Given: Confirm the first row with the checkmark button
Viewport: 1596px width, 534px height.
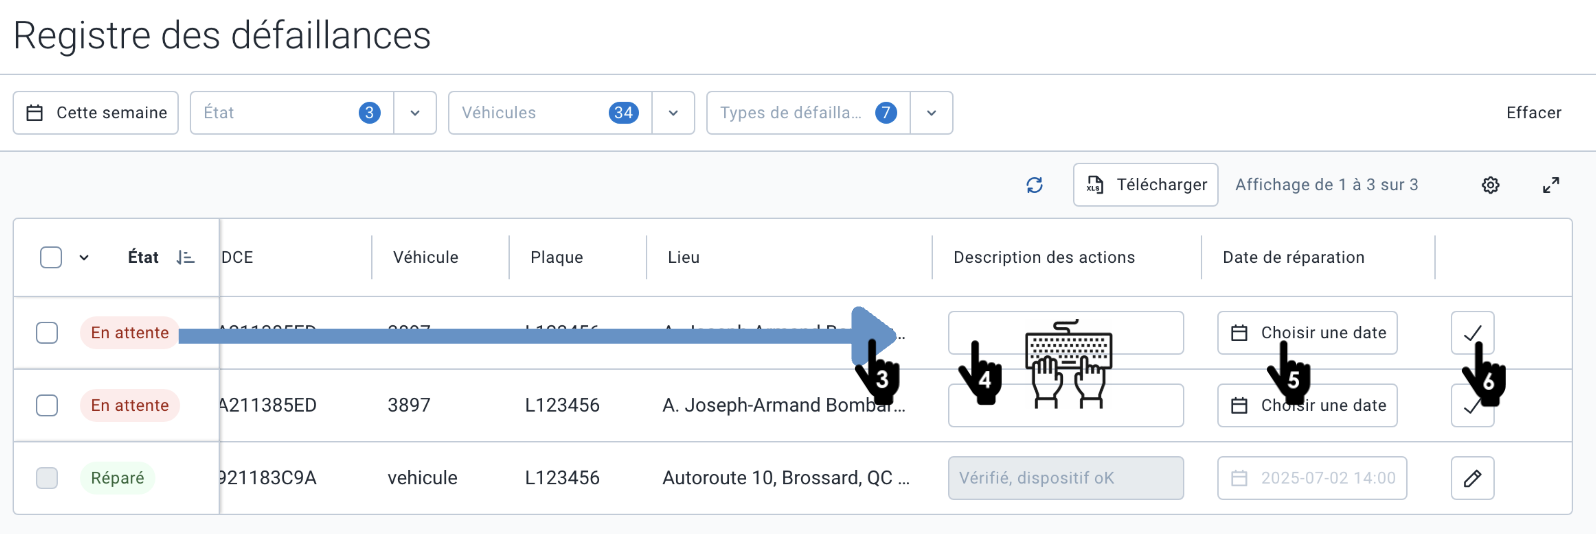Looking at the screenshot, I should coord(1472,332).
